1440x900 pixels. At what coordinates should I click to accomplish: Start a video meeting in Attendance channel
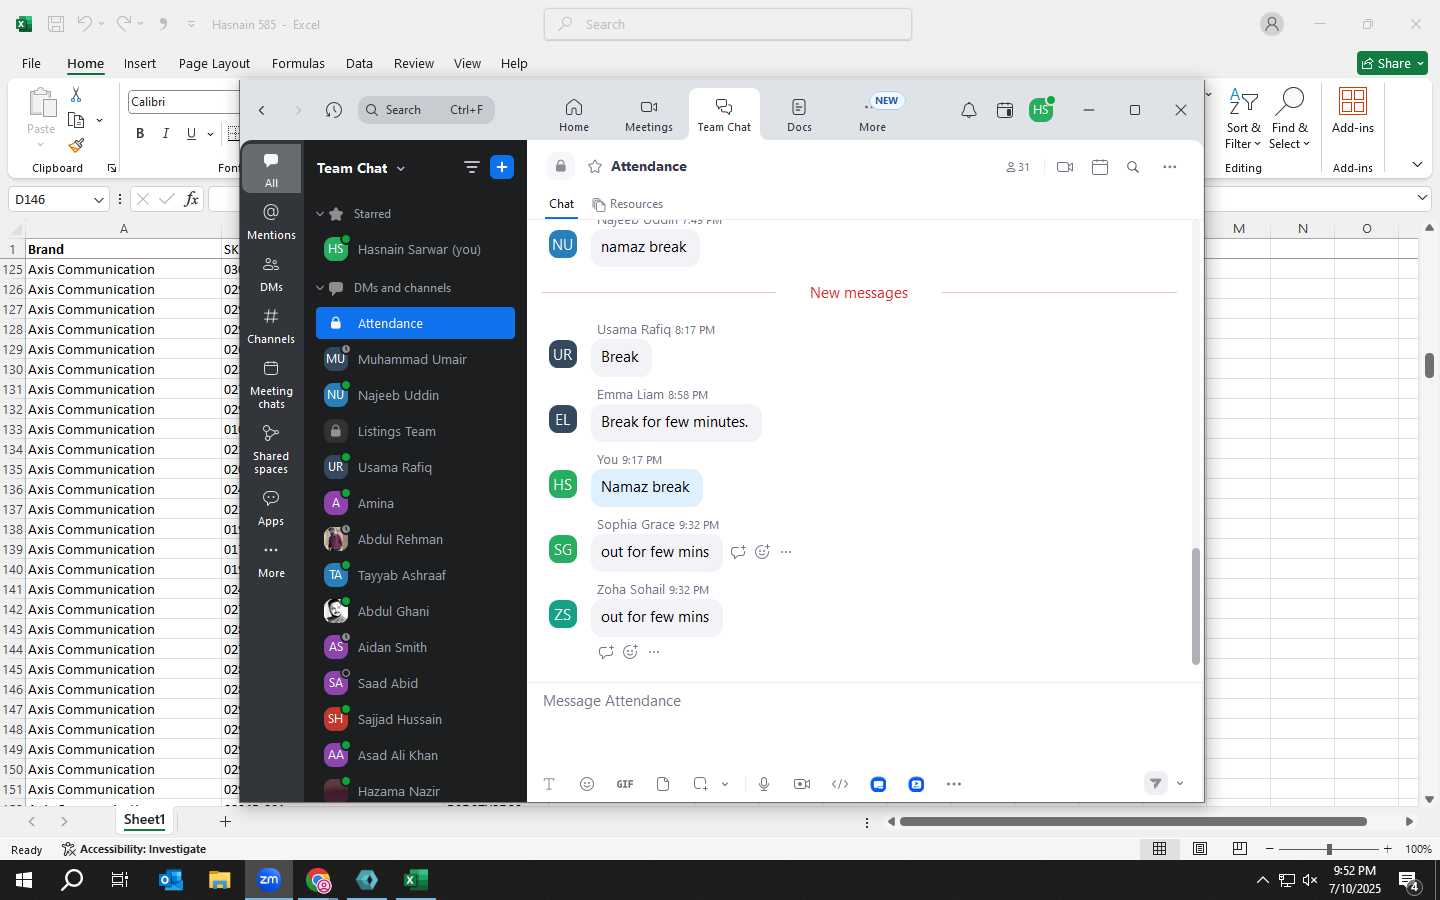point(1065,167)
